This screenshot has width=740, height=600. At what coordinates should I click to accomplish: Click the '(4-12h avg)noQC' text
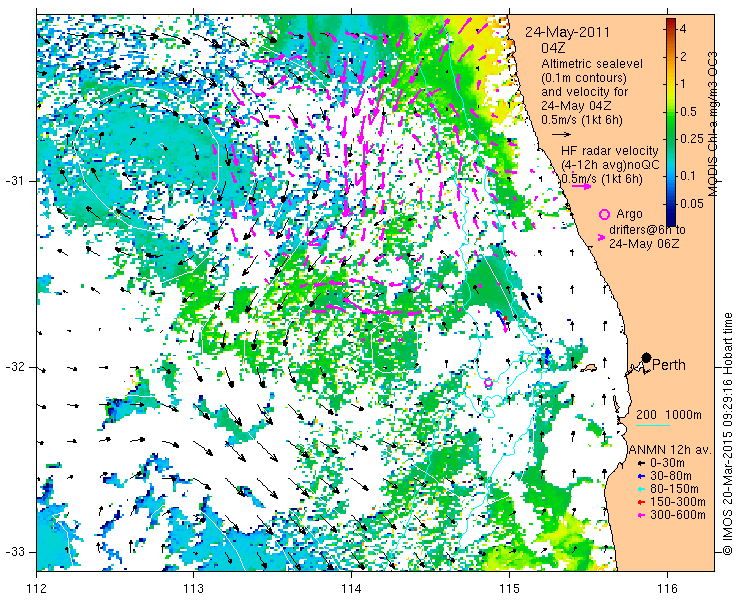coord(610,165)
